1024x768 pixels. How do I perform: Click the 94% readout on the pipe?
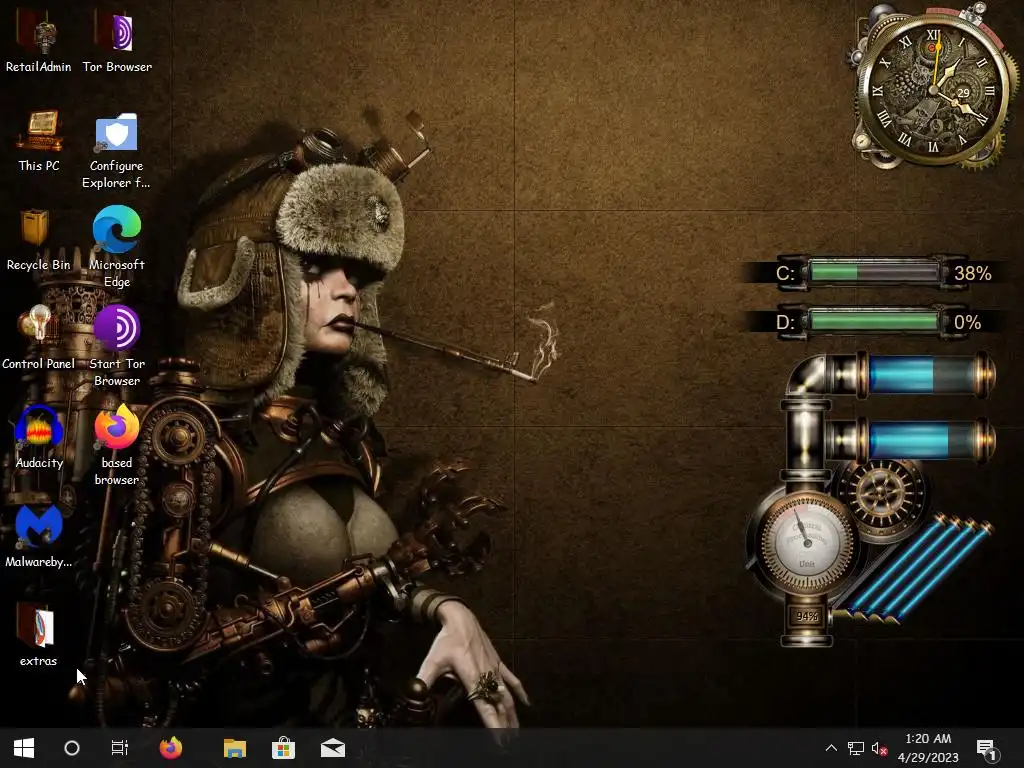(x=807, y=616)
